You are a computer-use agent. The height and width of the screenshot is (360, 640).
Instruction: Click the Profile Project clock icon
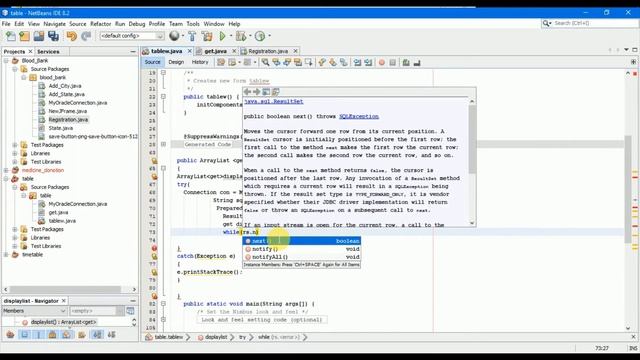click(260, 36)
